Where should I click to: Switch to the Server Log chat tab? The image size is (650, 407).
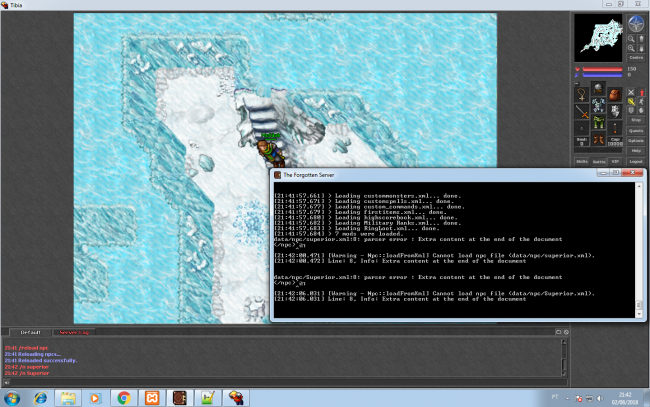[74, 332]
